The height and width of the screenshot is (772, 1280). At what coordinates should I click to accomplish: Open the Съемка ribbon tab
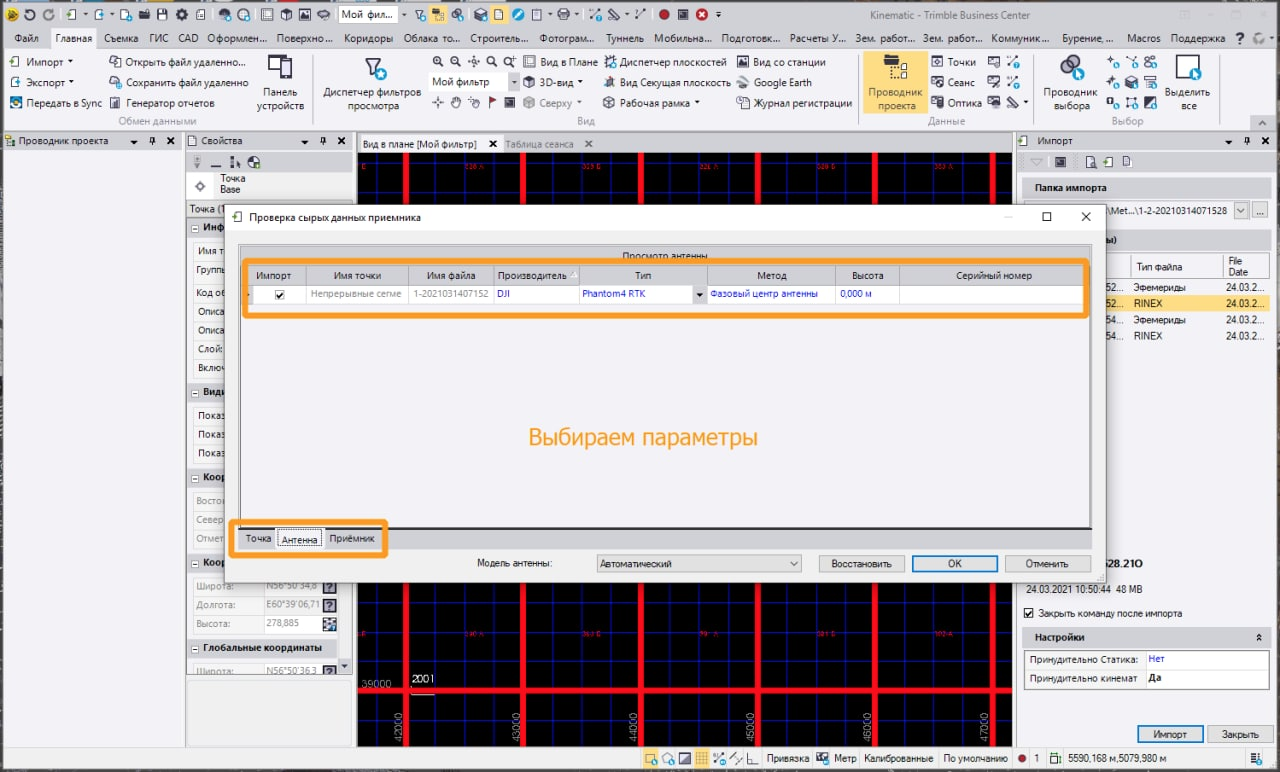click(121, 39)
